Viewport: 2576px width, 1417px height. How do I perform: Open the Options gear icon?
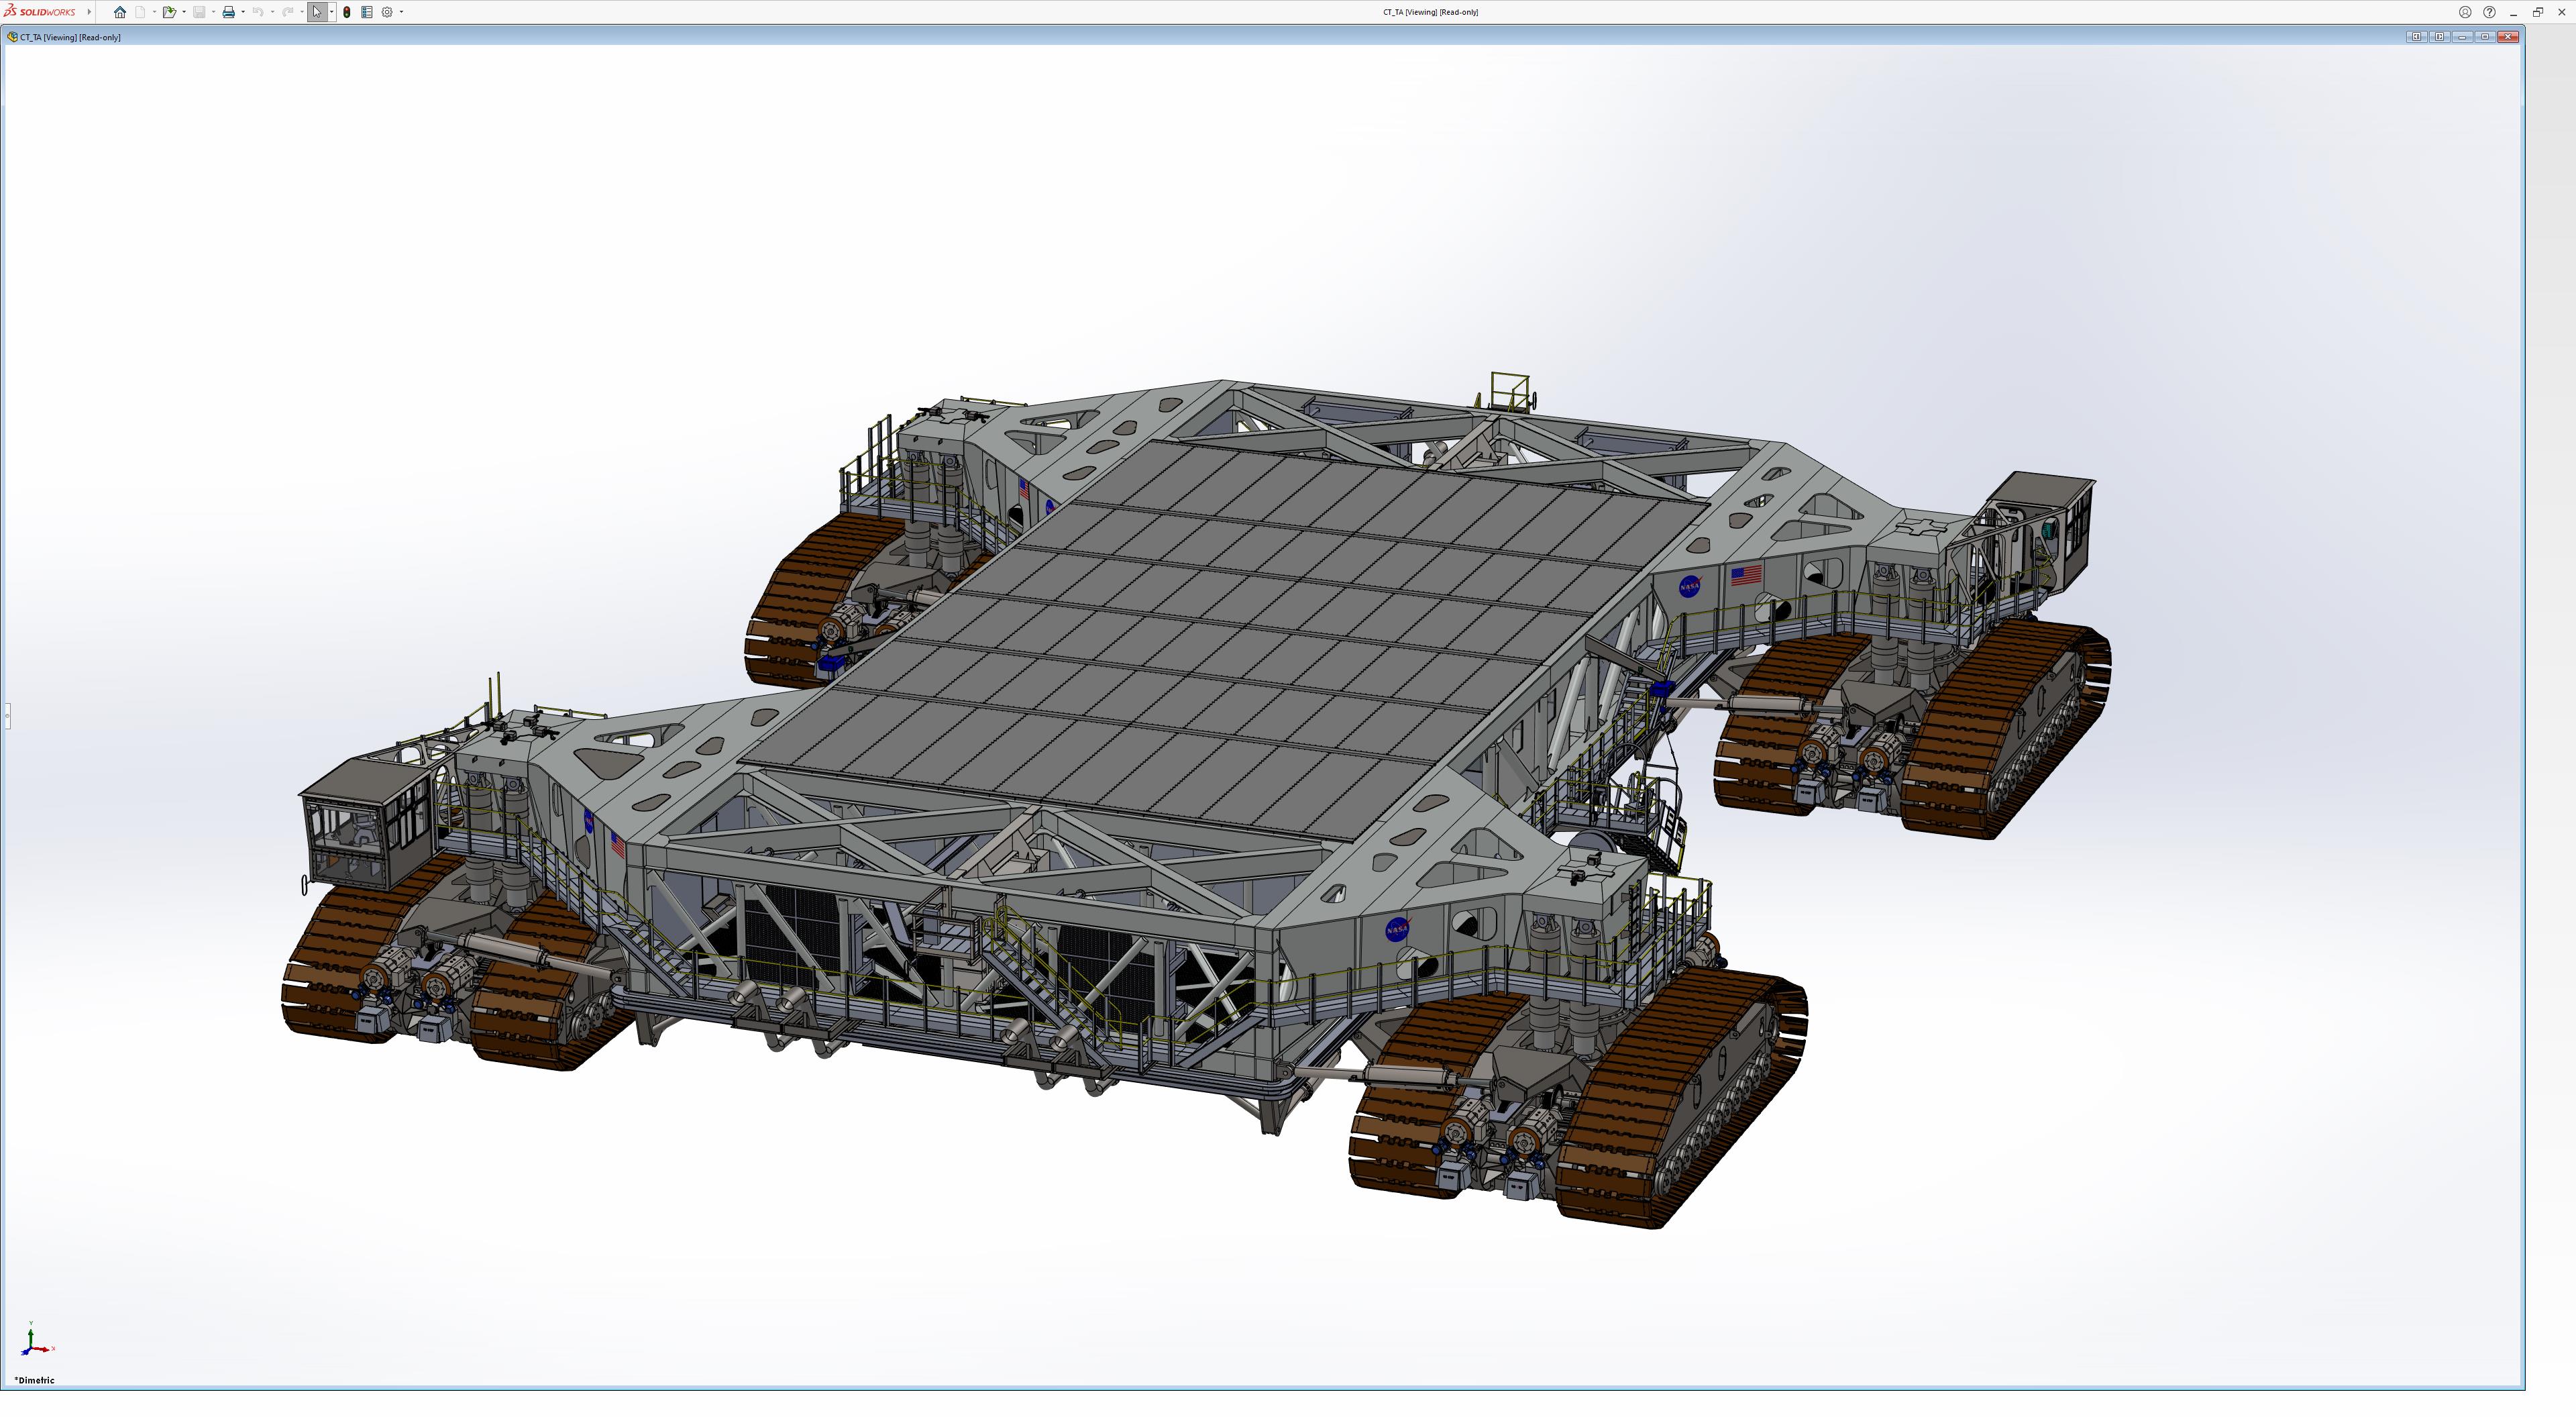click(x=387, y=12)
